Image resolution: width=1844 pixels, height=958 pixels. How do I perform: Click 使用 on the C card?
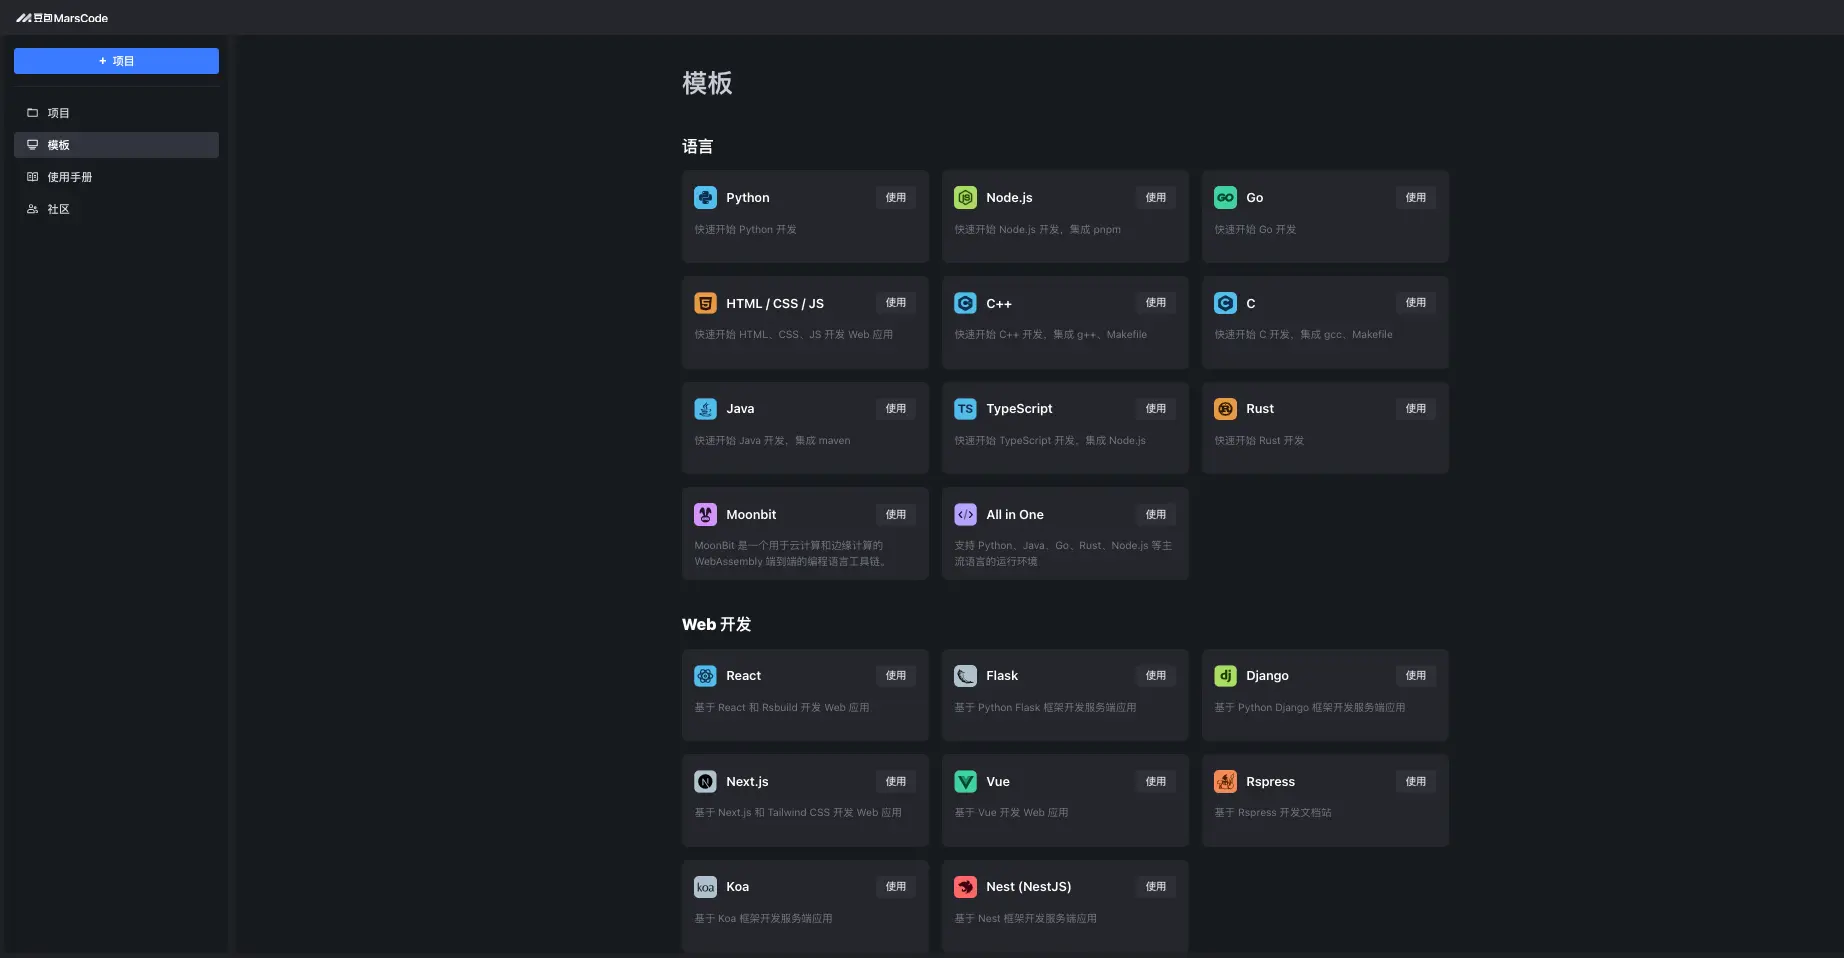point(1416,303)
